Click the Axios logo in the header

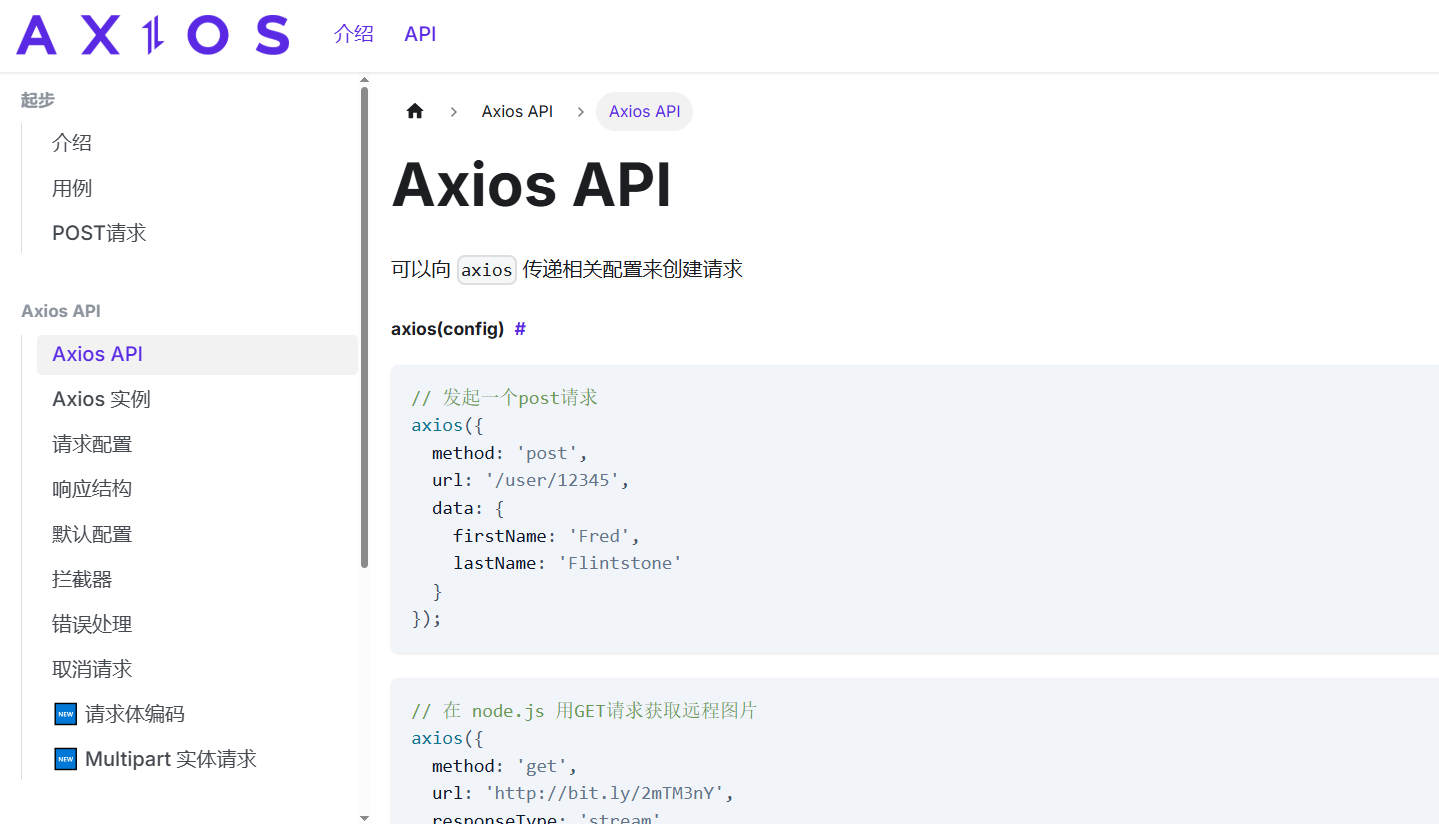pyautogui.click(x=150, y=34)
